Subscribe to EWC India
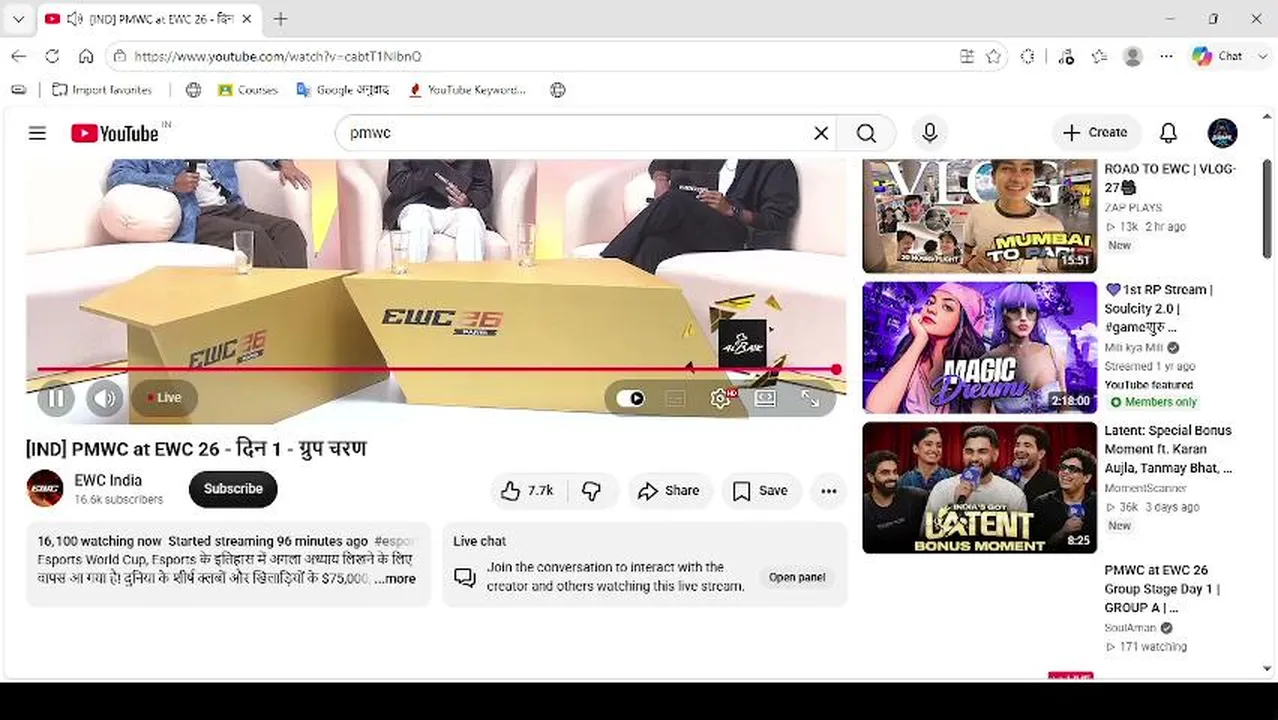Image resolution: width=1278 pixels, height=720 pixels. tap(233, 489)
